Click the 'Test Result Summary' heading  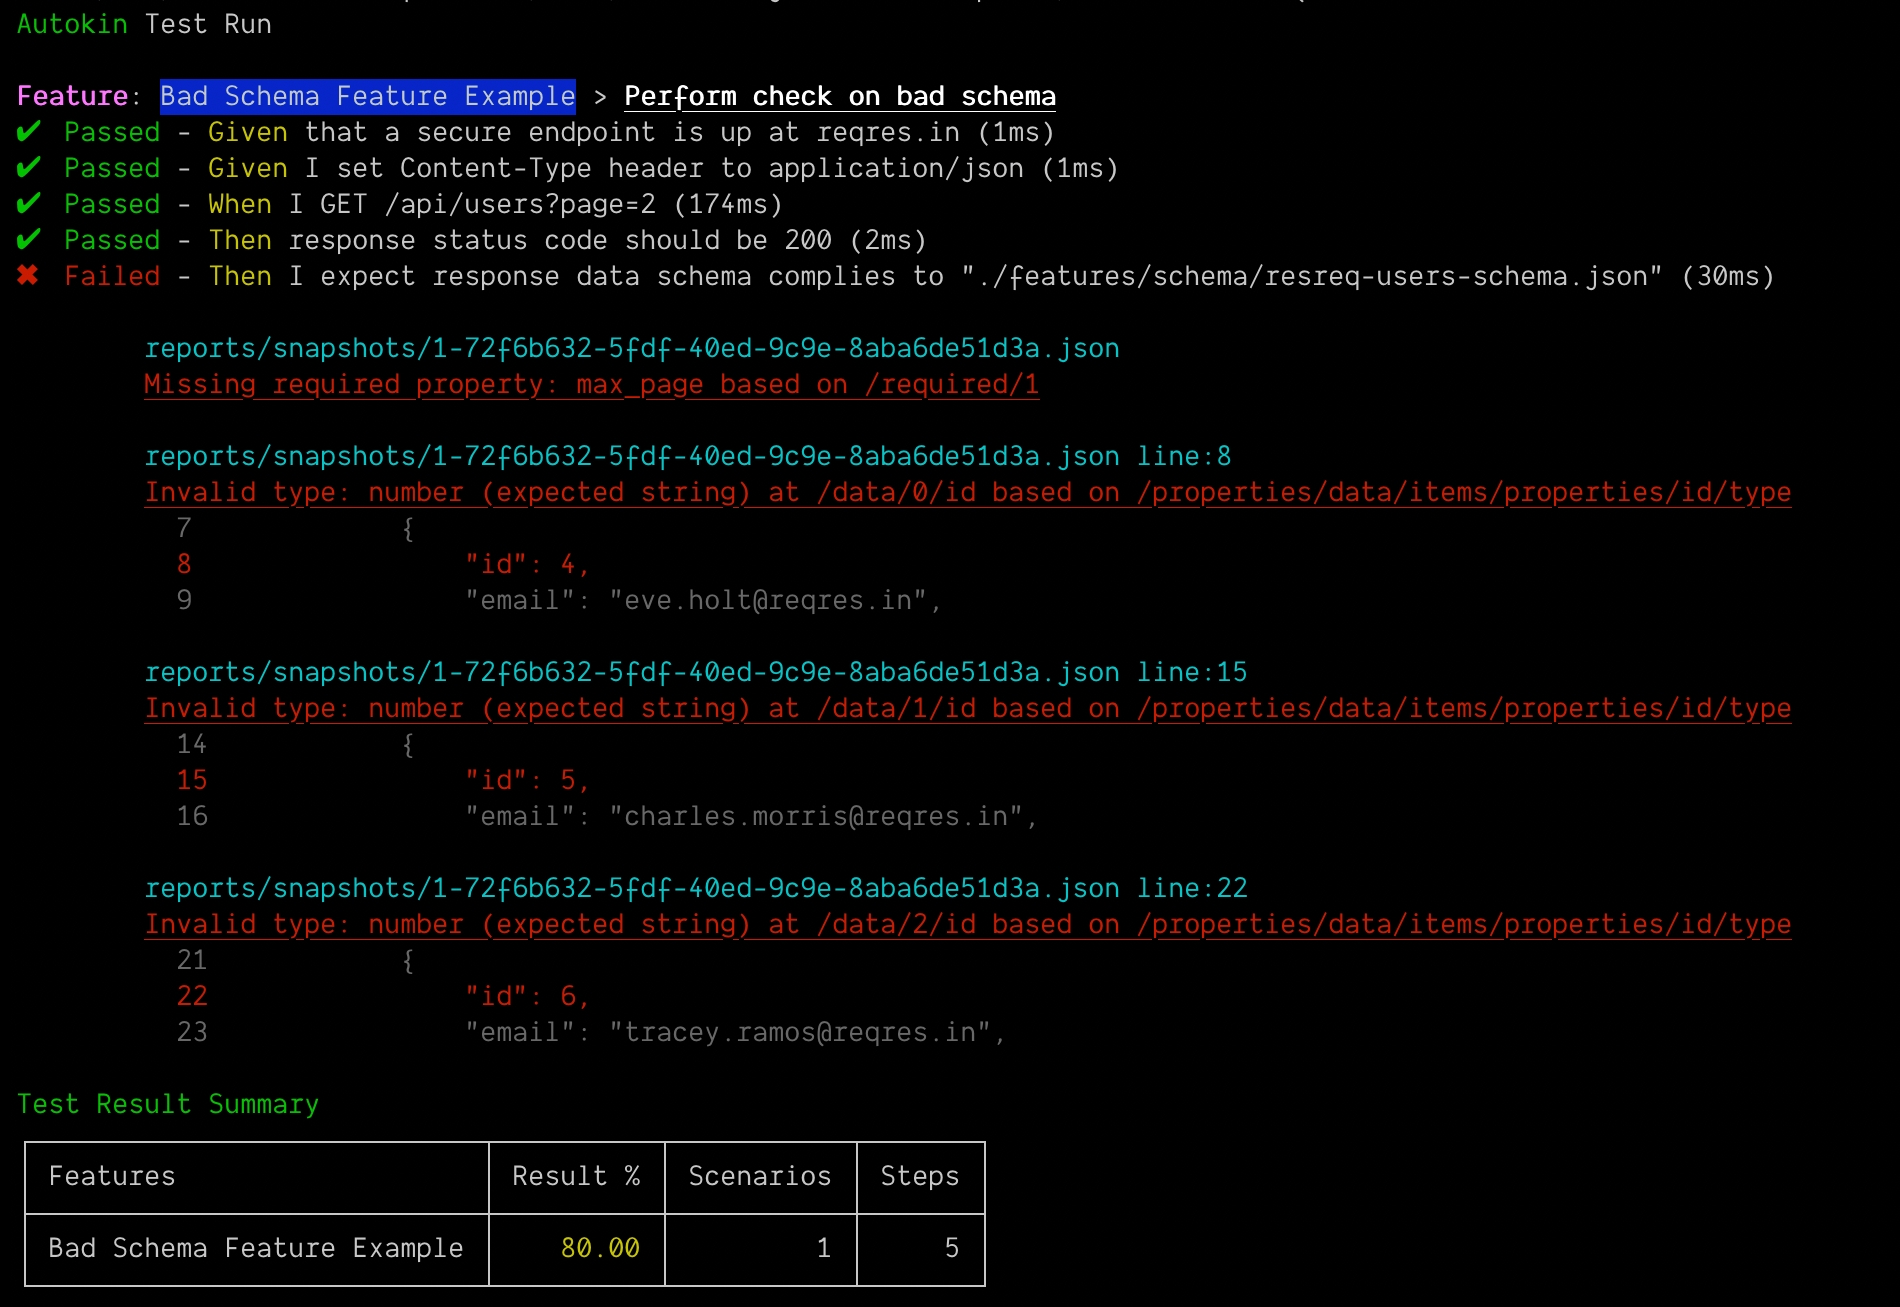pyautogui.click(x=168, y=1105)
